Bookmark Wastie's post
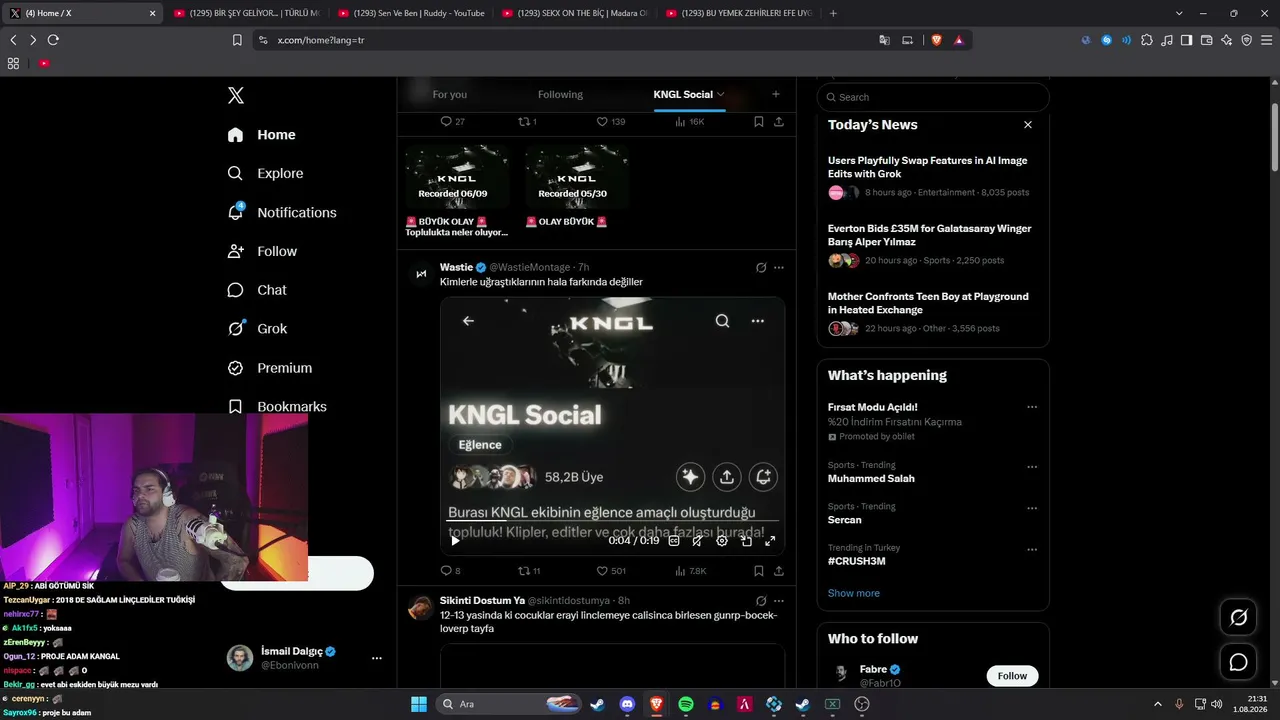The image size is (1280, 720). coord(759,571)
